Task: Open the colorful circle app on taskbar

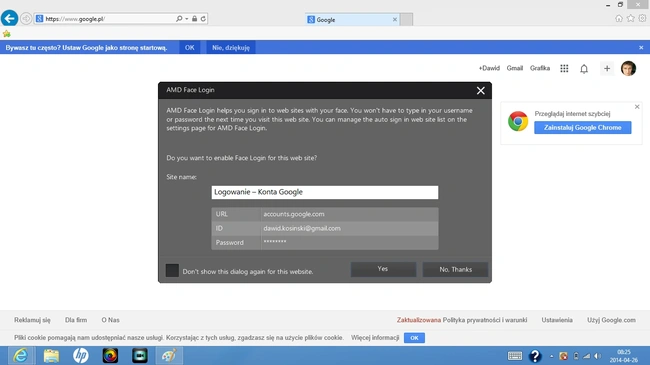Action: tap(110, 355)
